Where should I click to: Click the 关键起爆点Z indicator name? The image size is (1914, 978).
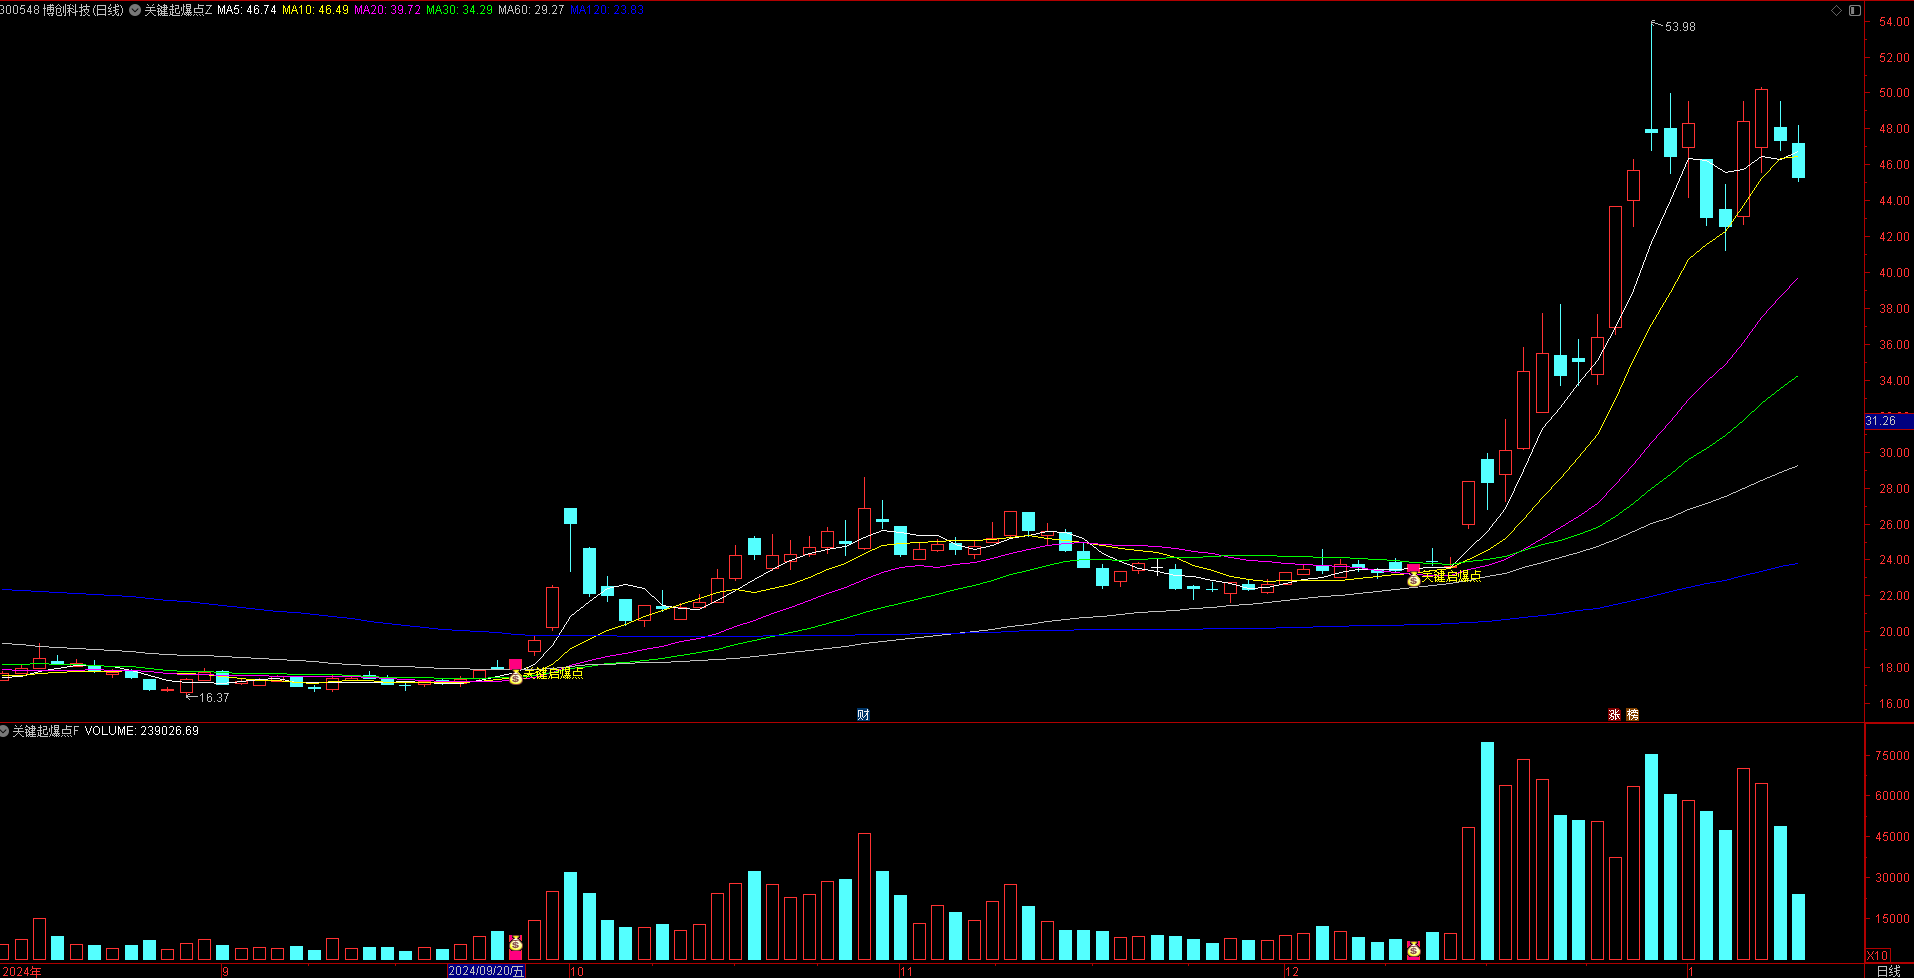178,10
